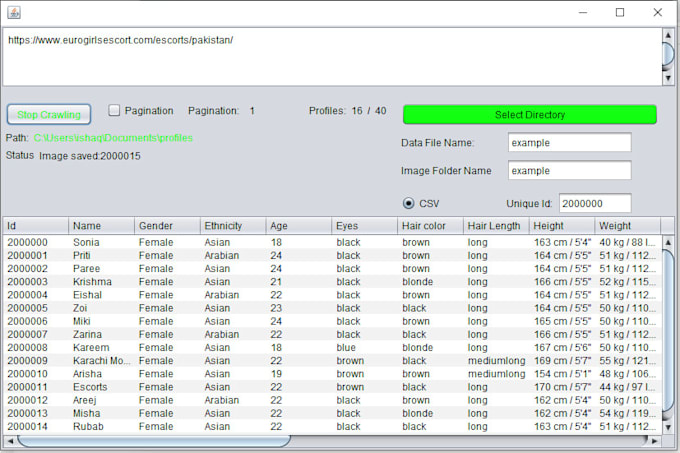Click the Hair color column header
Screen dimensions: 680x453
click(430, 226)
